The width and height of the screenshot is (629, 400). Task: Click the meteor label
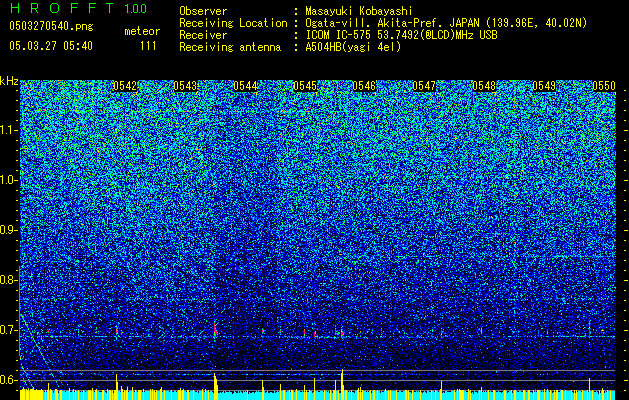[x=142, y=31]
